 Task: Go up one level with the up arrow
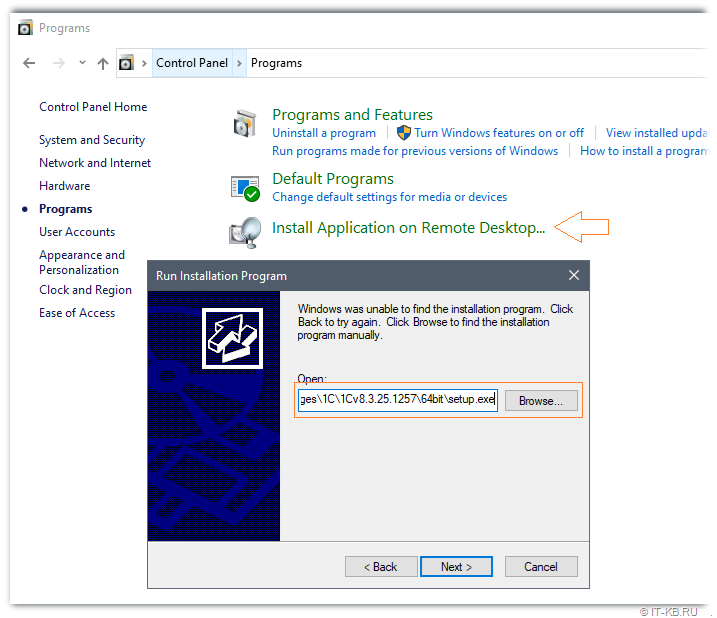point(103,63)
